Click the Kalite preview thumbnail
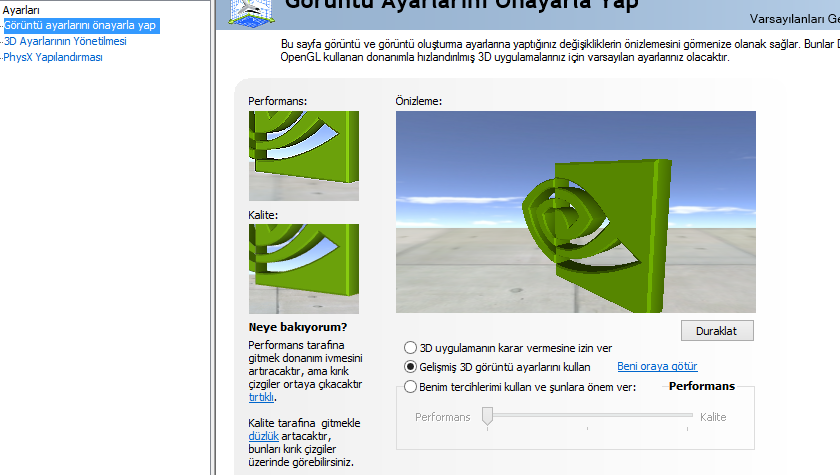The height and width of the screenshot is (475, 840). (x=304, y=269)
